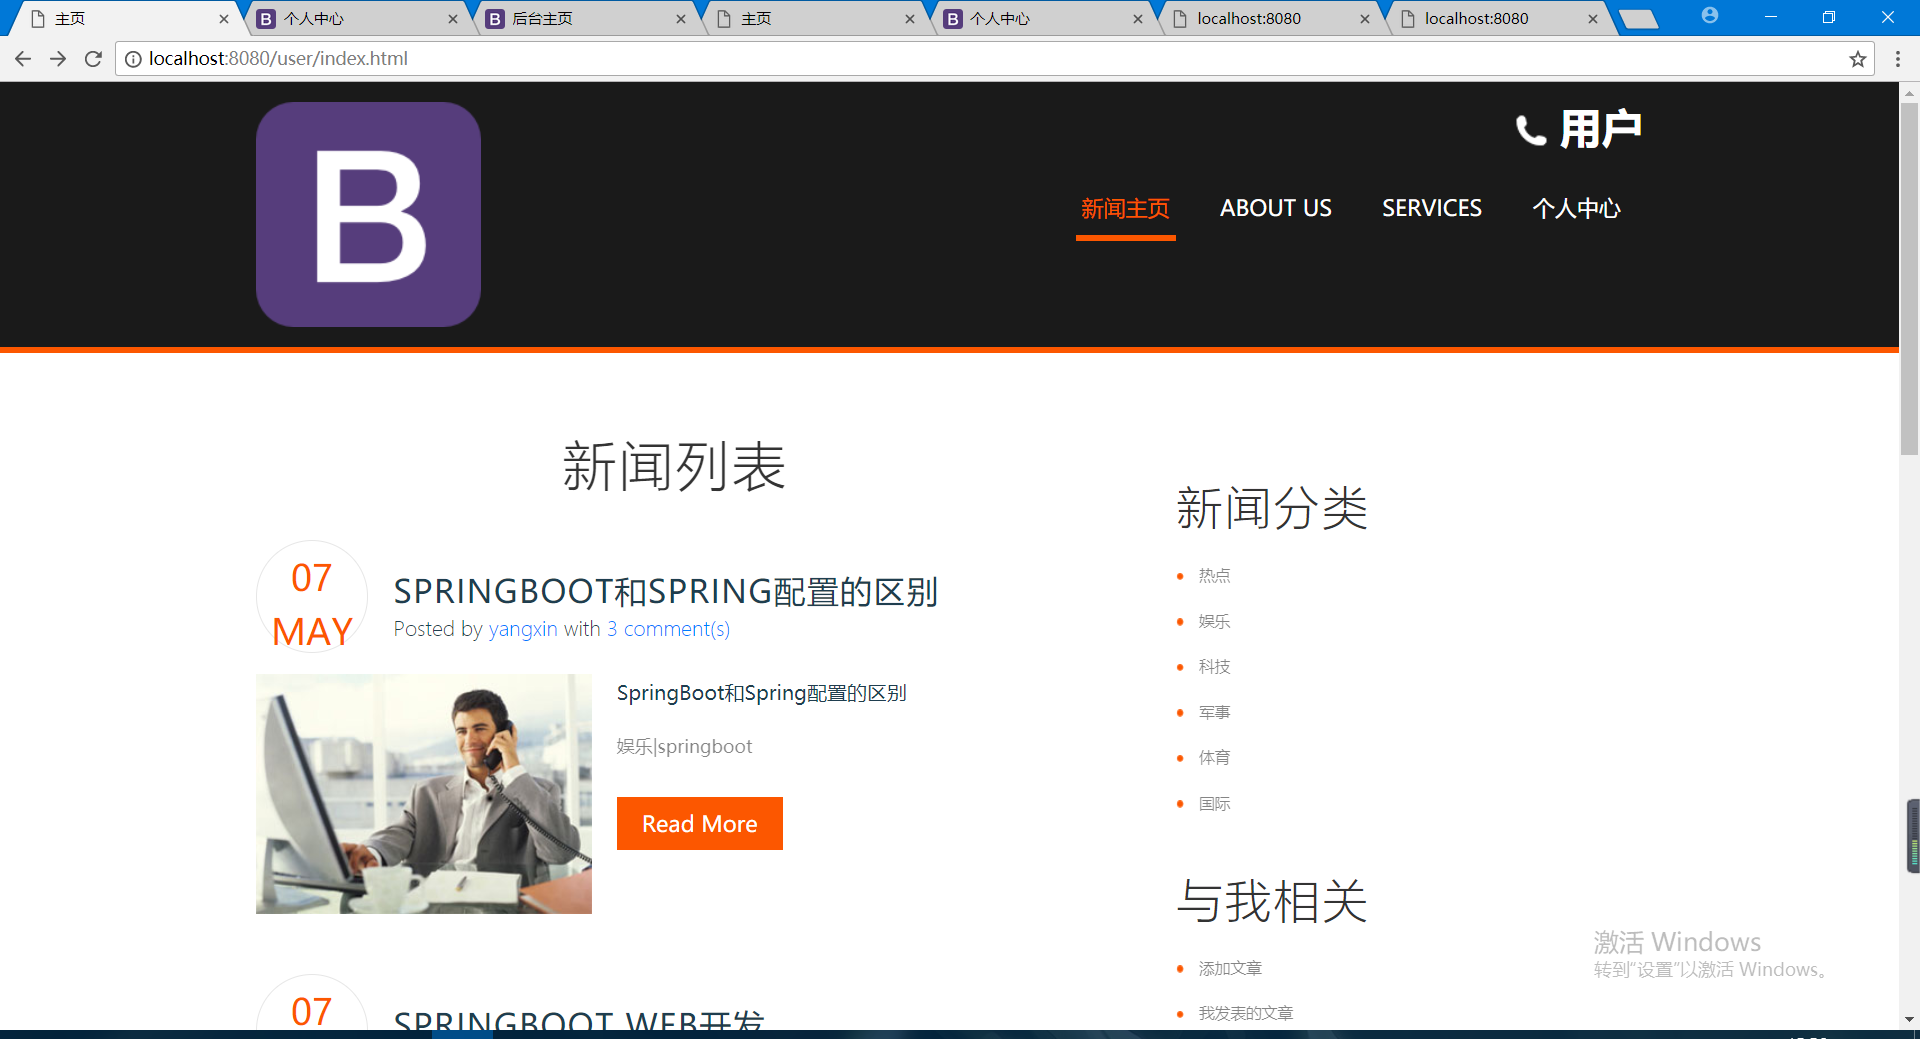Click the Read More button
Screen dimensions: 1920x1039
pyautogui.click(x=699, y=824)
